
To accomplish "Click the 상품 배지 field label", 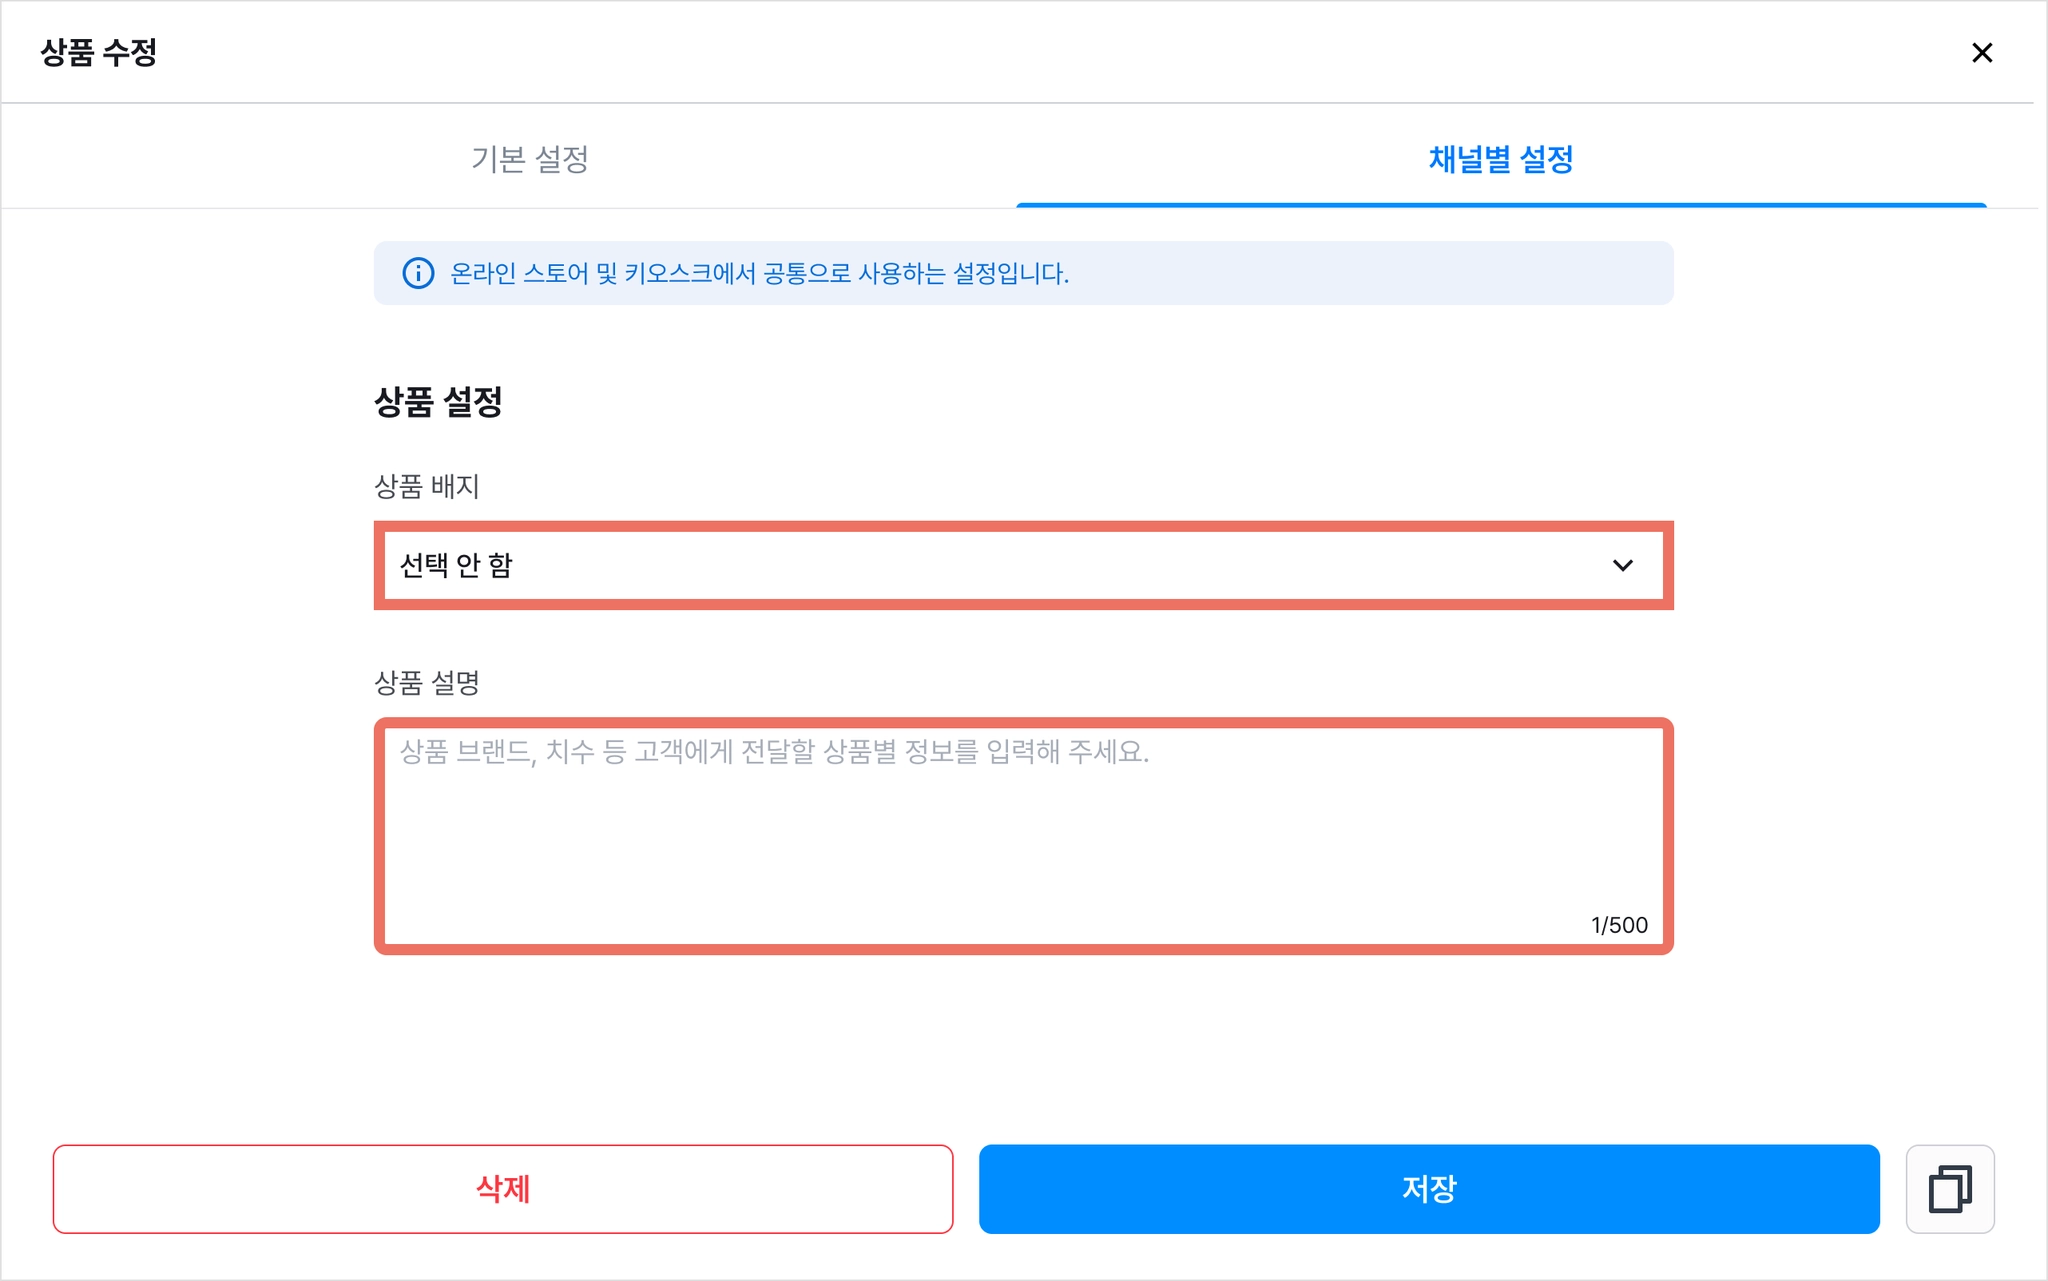I will click(427, 486).
